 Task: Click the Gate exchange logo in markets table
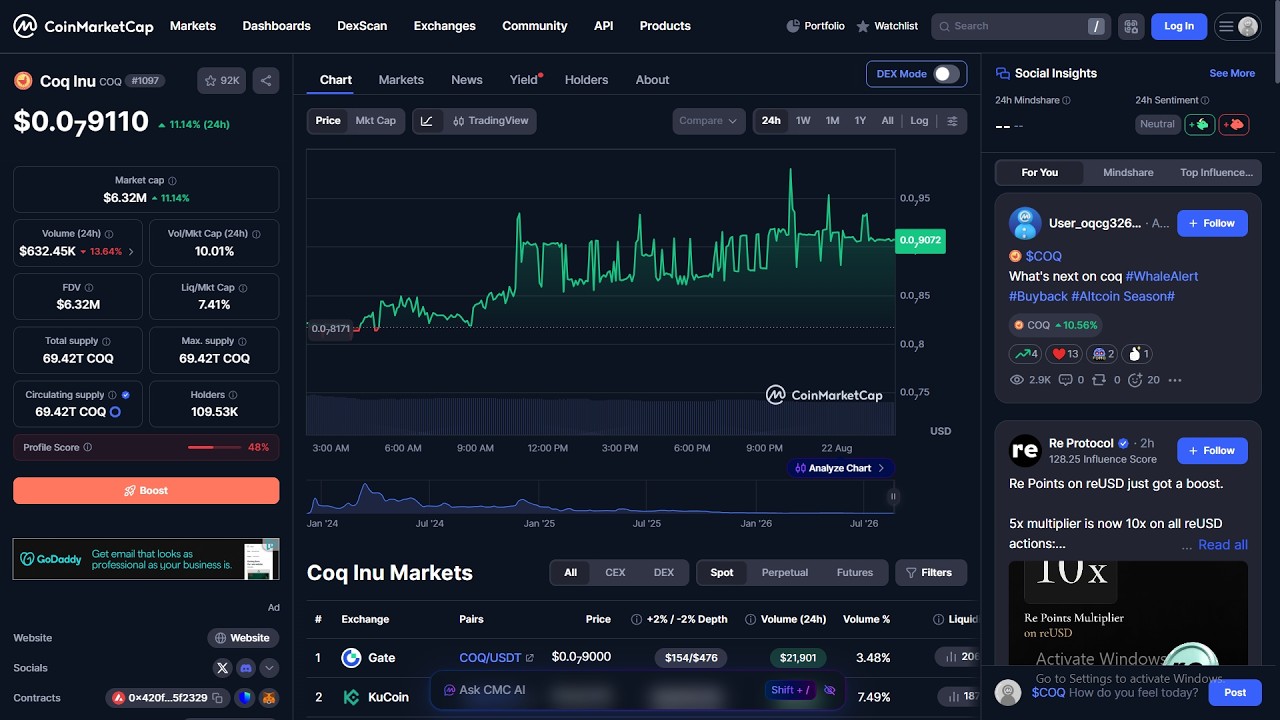coord(351,658)
